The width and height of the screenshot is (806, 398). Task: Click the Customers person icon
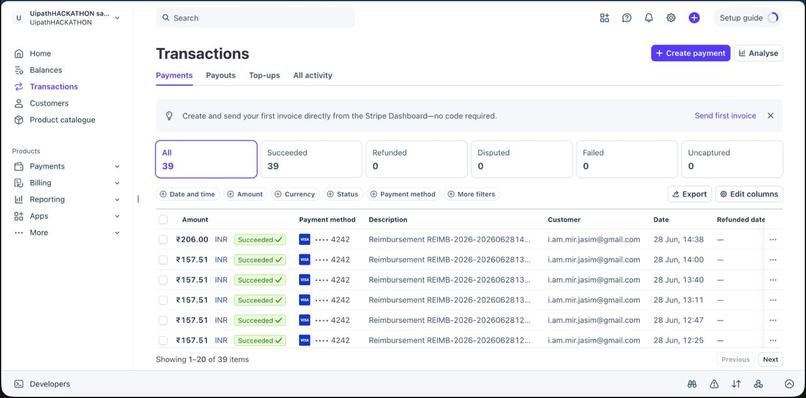(x=19, y=103)
